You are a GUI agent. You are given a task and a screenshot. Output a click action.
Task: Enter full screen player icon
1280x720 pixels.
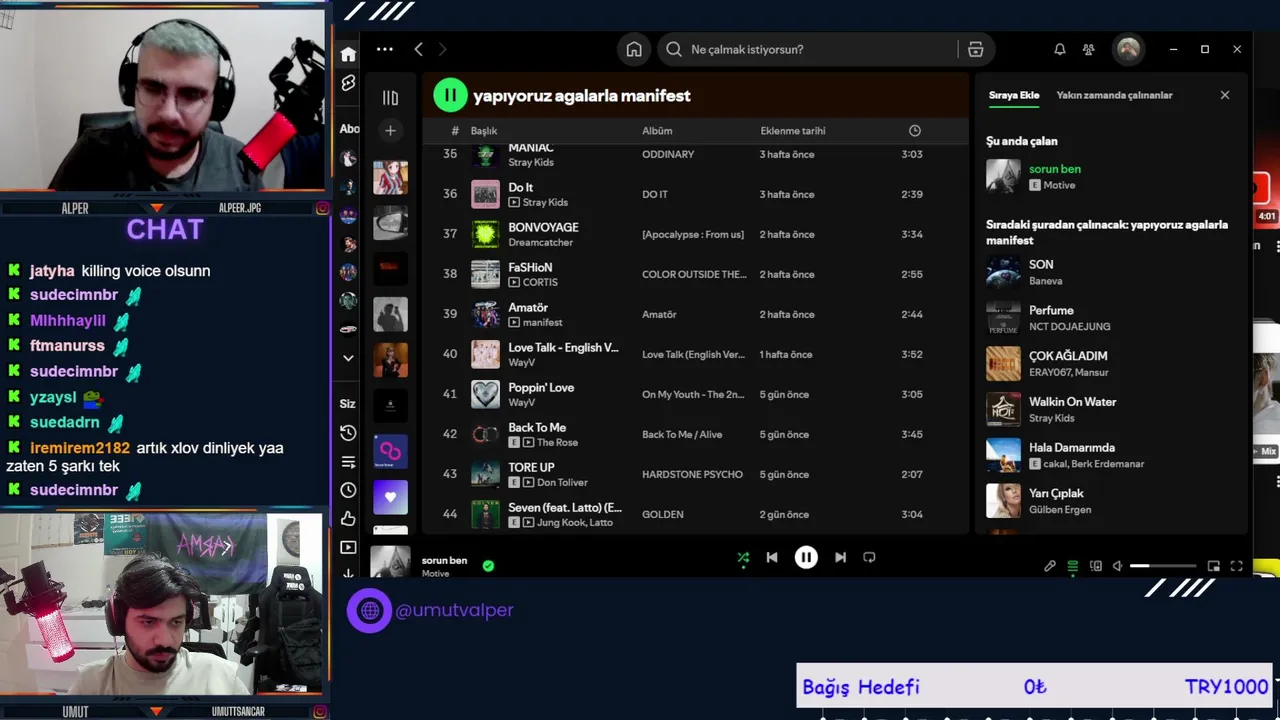click(x=1237, y=566)
